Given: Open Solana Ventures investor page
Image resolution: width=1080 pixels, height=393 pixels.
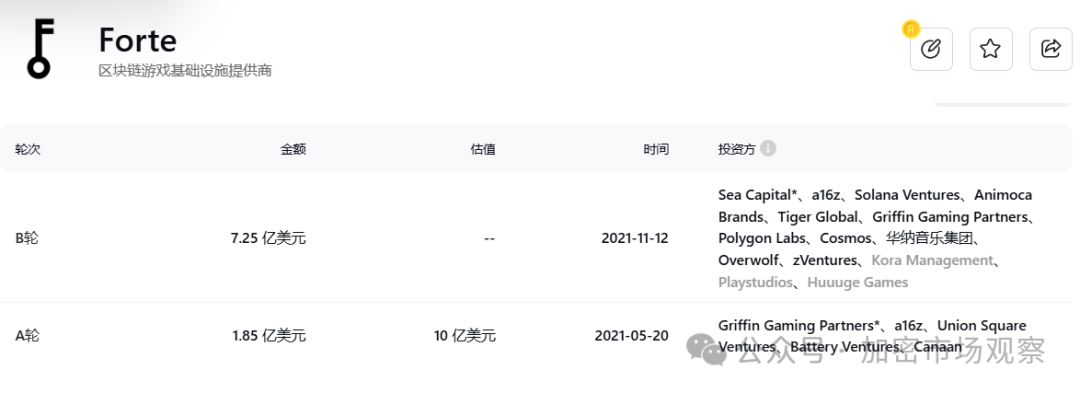Looking at the screenshot, I should pyautogui.click(x=906, y=195).
